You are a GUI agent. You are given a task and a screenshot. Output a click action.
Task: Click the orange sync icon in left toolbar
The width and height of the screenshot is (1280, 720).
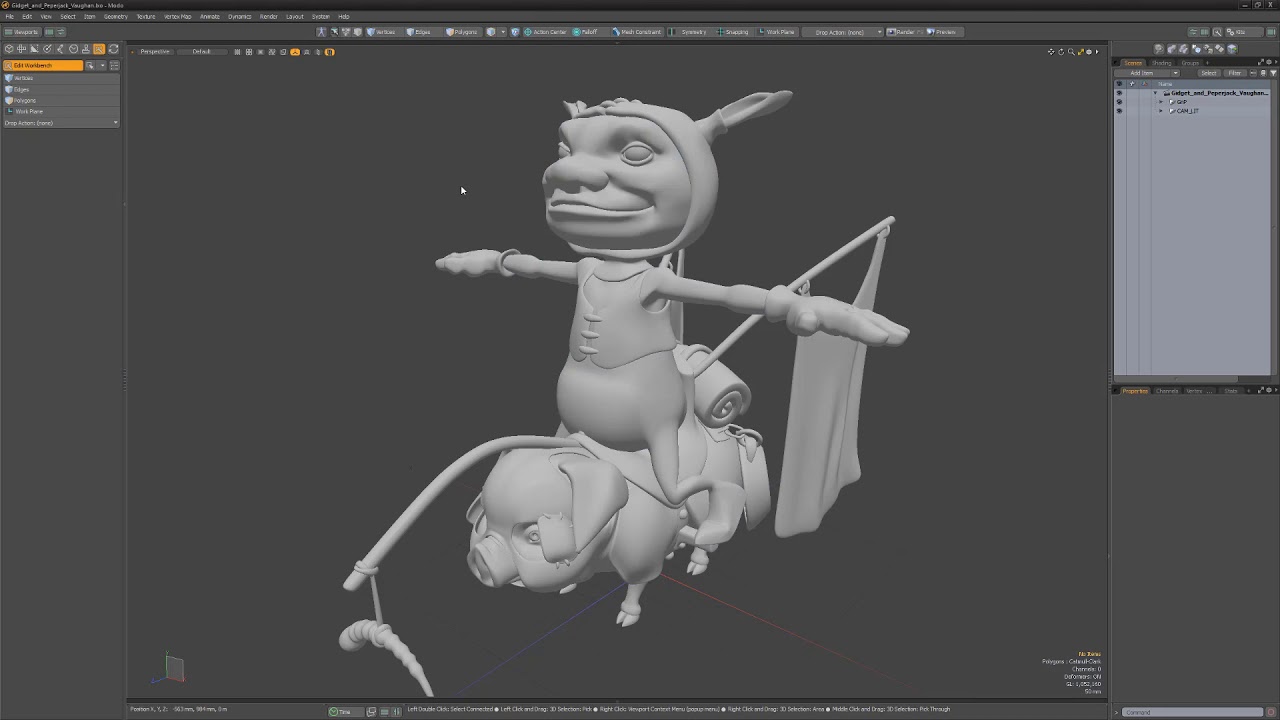tap(112, 48)
